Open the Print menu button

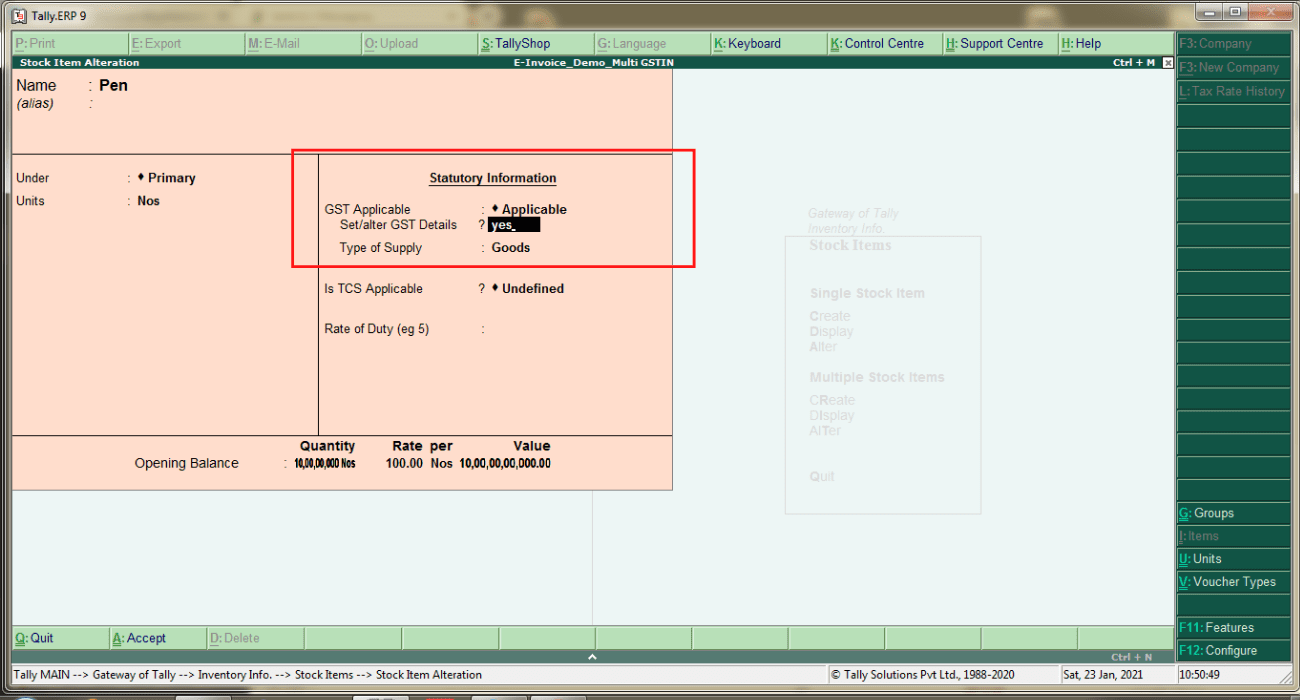tap(70, 44)
